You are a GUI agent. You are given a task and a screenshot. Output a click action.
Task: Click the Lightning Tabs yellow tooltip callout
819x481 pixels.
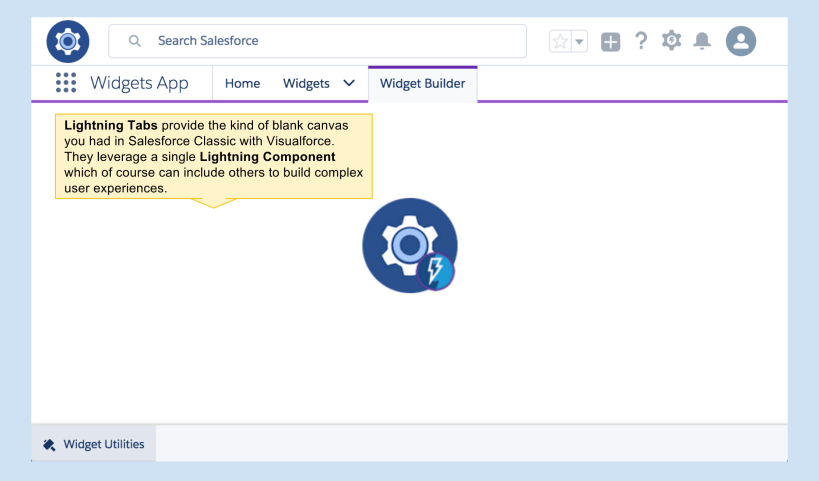[214, 156]
